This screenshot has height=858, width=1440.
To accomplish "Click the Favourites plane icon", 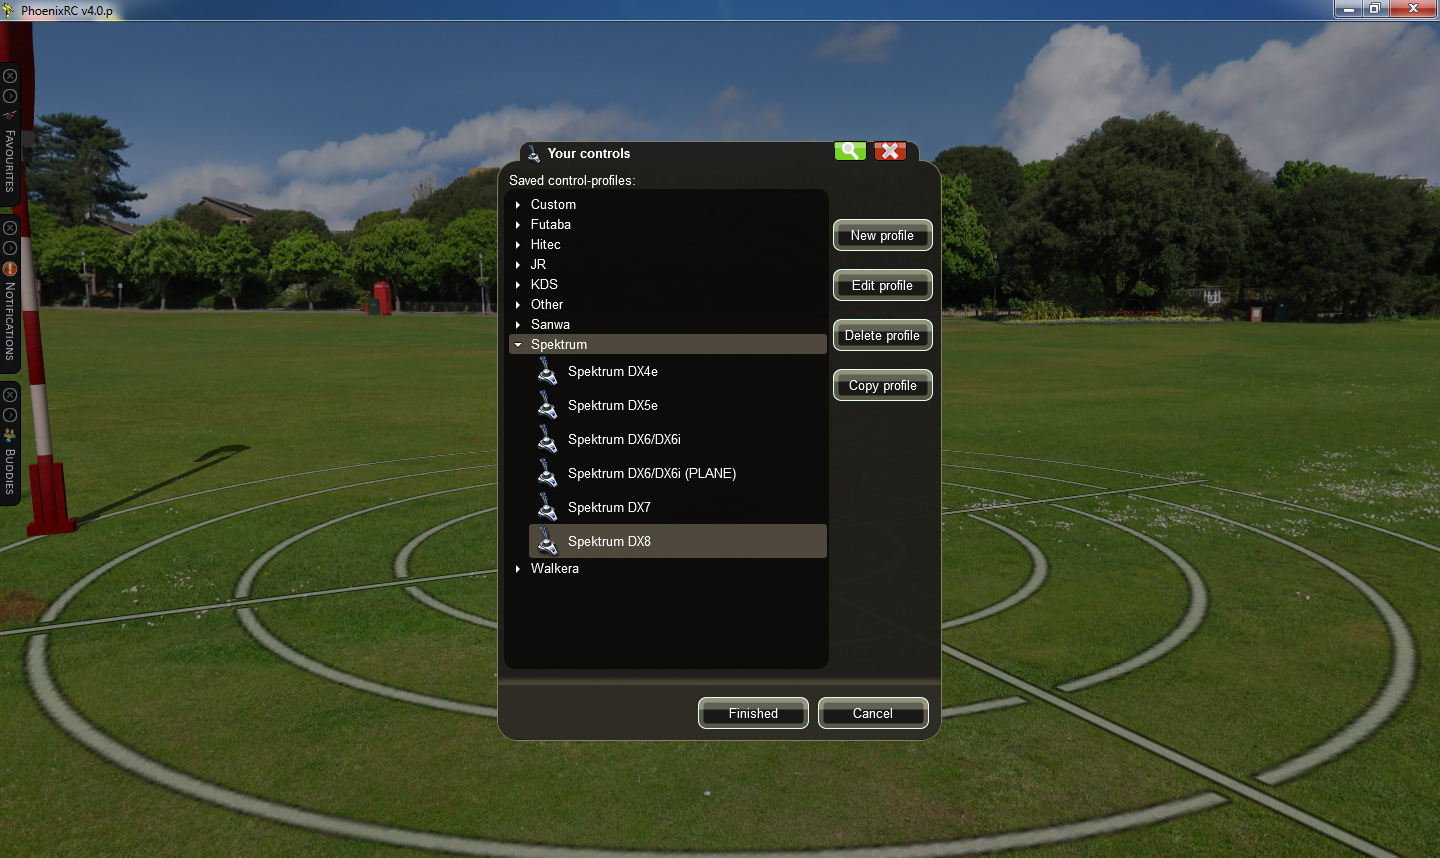I will click(10, 115).
